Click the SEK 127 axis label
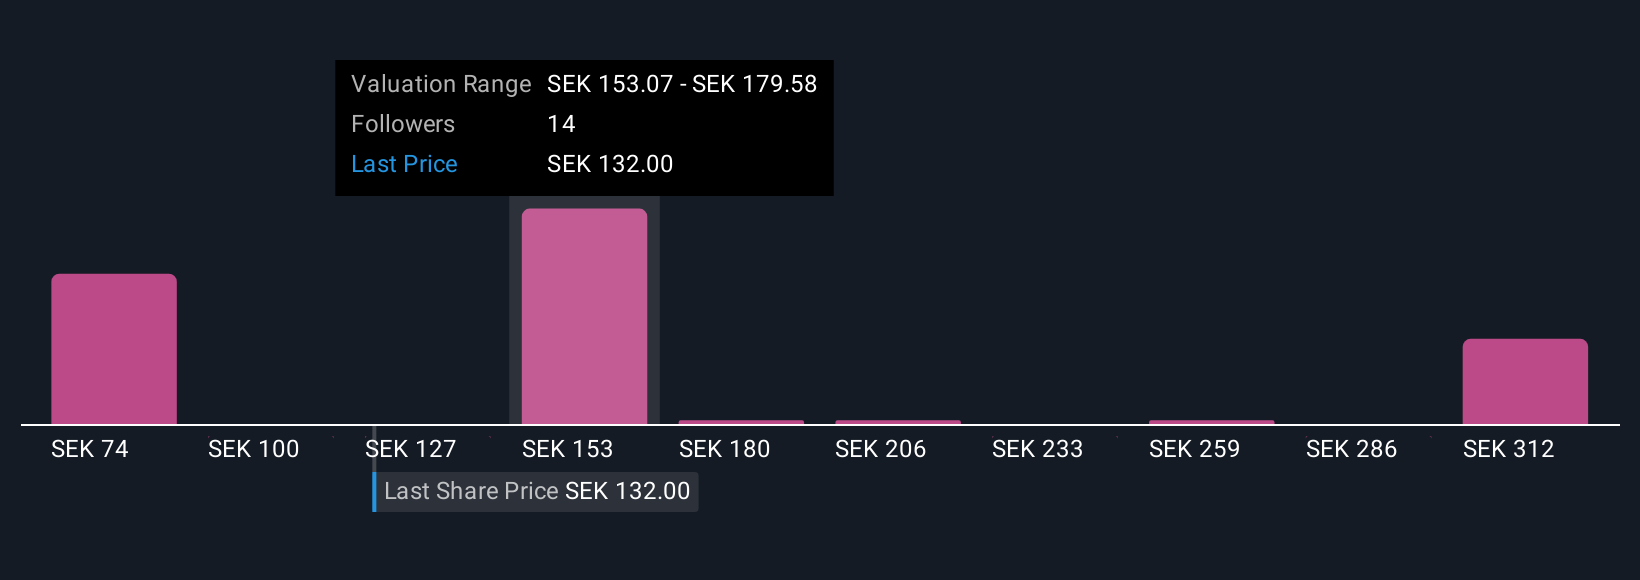 pyautogui.click(x=411, y=450)
